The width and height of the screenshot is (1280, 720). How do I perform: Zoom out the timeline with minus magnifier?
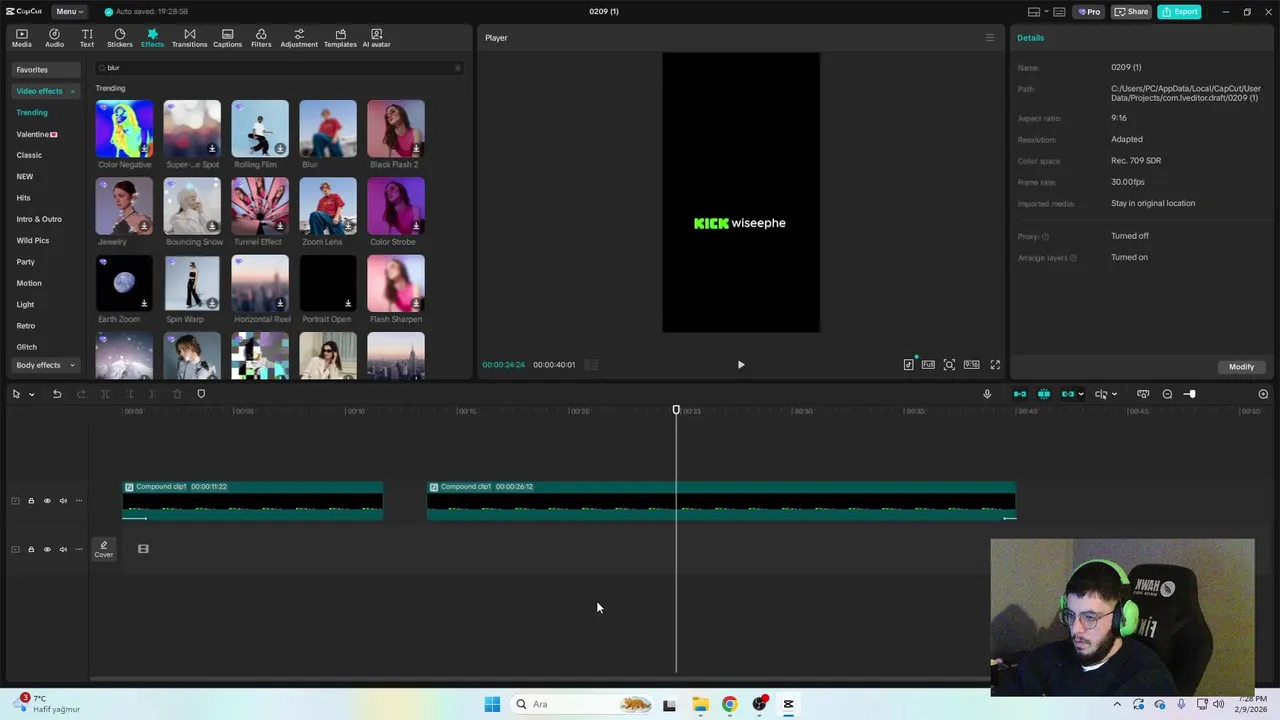tap(1167, 394)
